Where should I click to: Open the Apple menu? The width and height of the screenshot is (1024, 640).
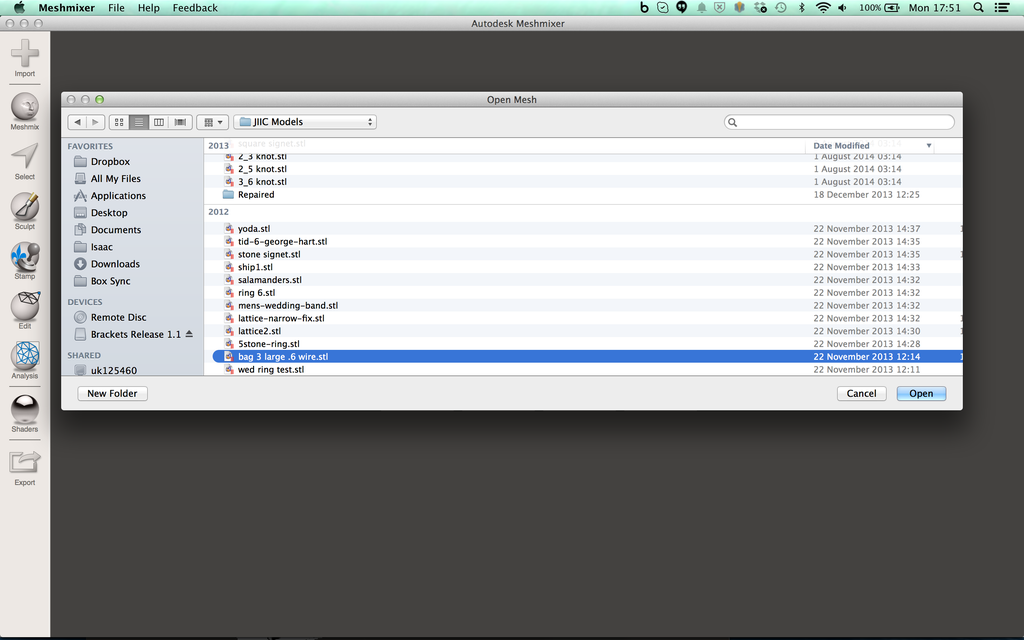[x=19, y=8]
